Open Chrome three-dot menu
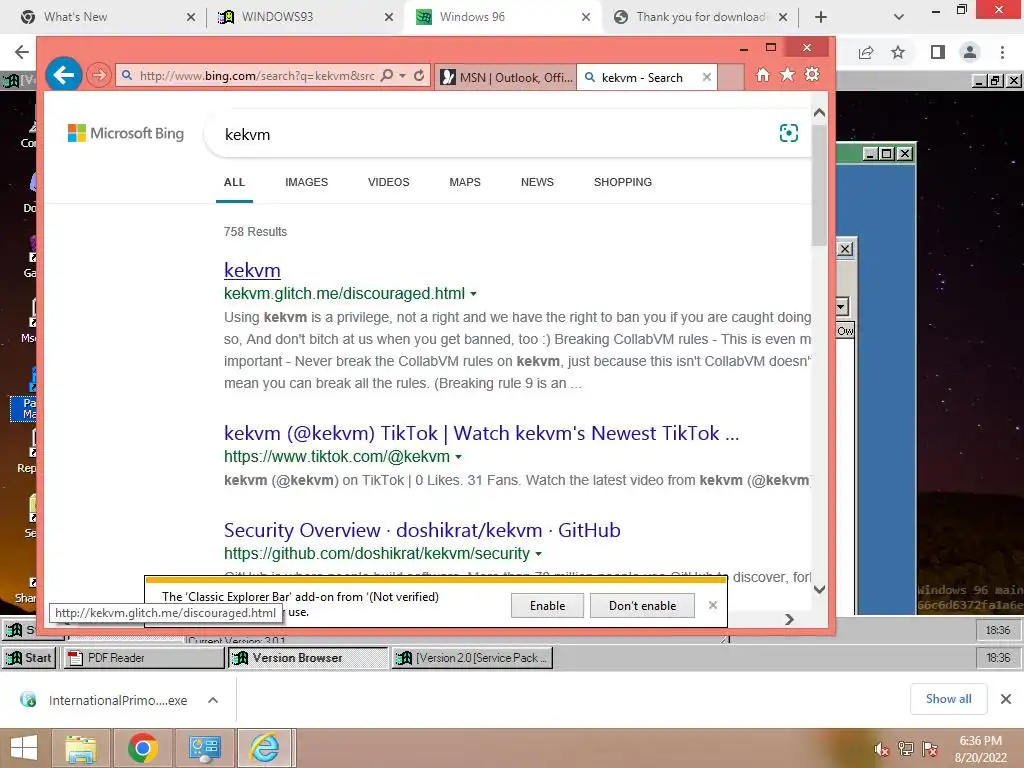This screenshot has height=768, width=1024. click(1002, 52)
